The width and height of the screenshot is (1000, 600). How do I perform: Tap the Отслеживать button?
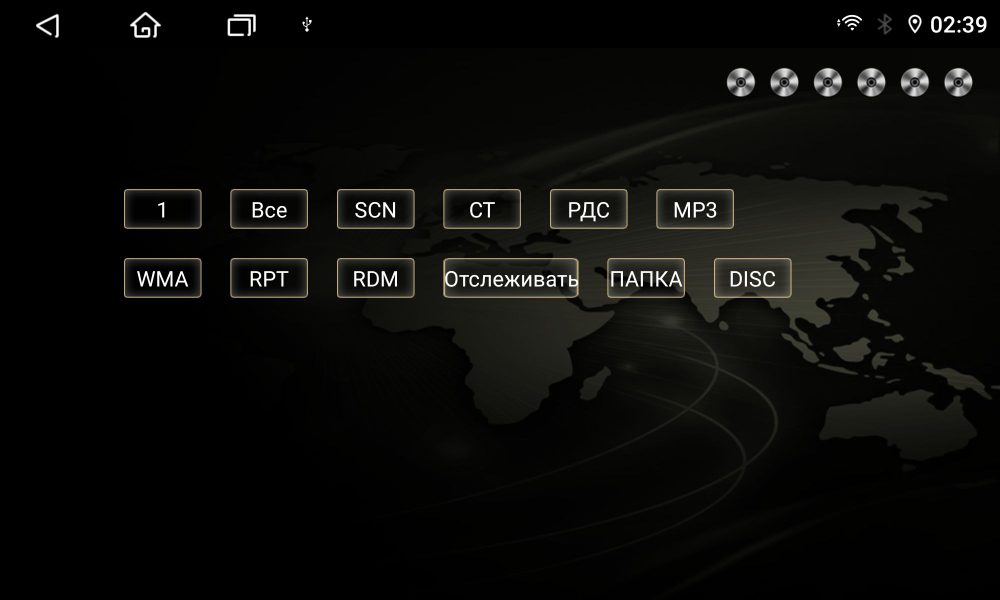(511, 278)
